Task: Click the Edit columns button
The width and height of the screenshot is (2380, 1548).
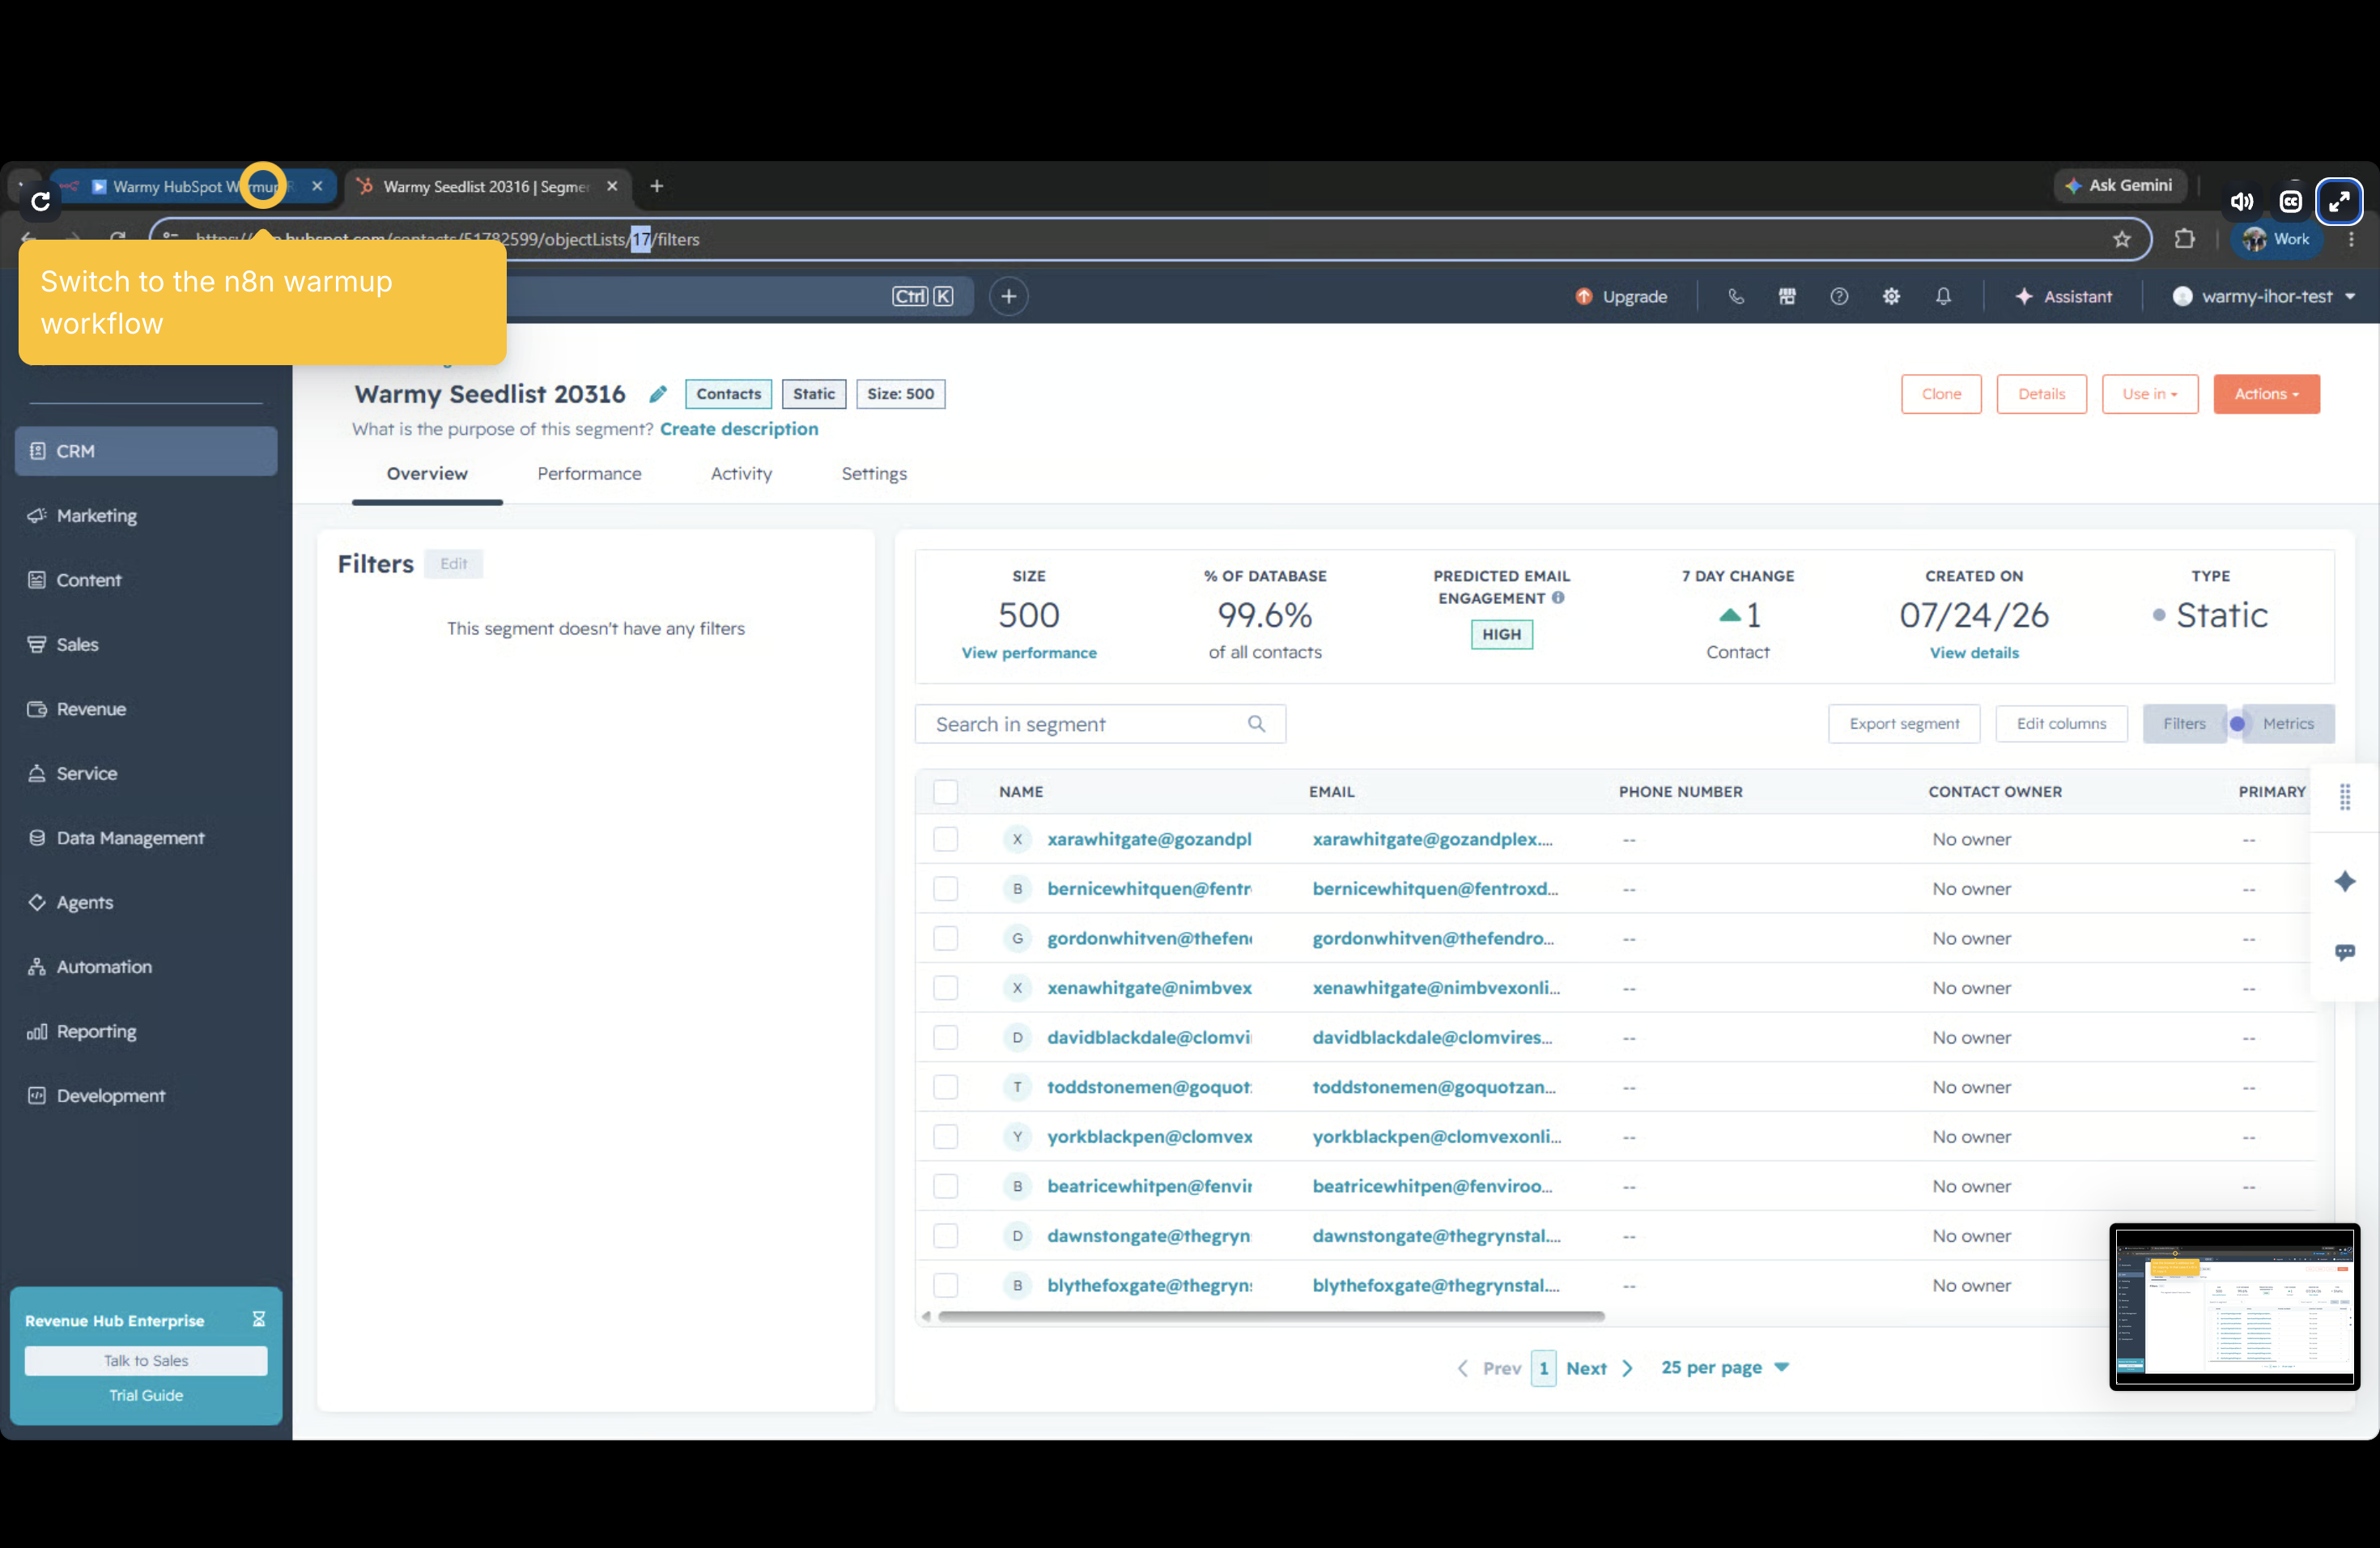Action: (x=2061, y=723)
